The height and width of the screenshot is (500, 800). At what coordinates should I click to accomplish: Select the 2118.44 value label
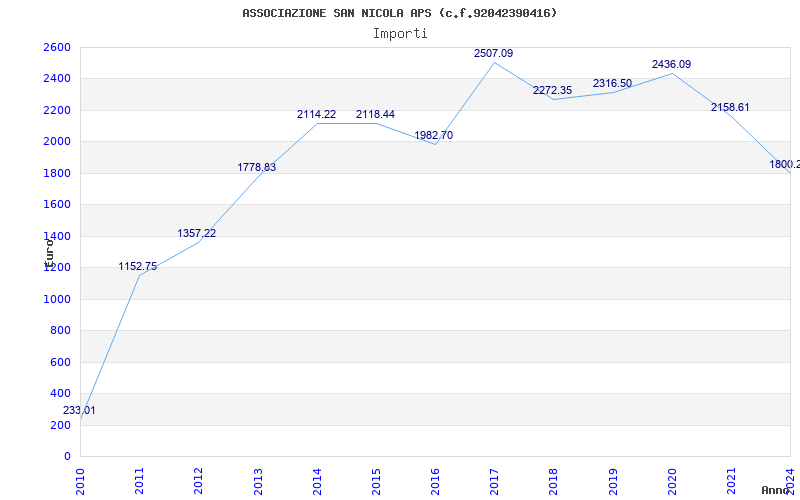point(375,114)
